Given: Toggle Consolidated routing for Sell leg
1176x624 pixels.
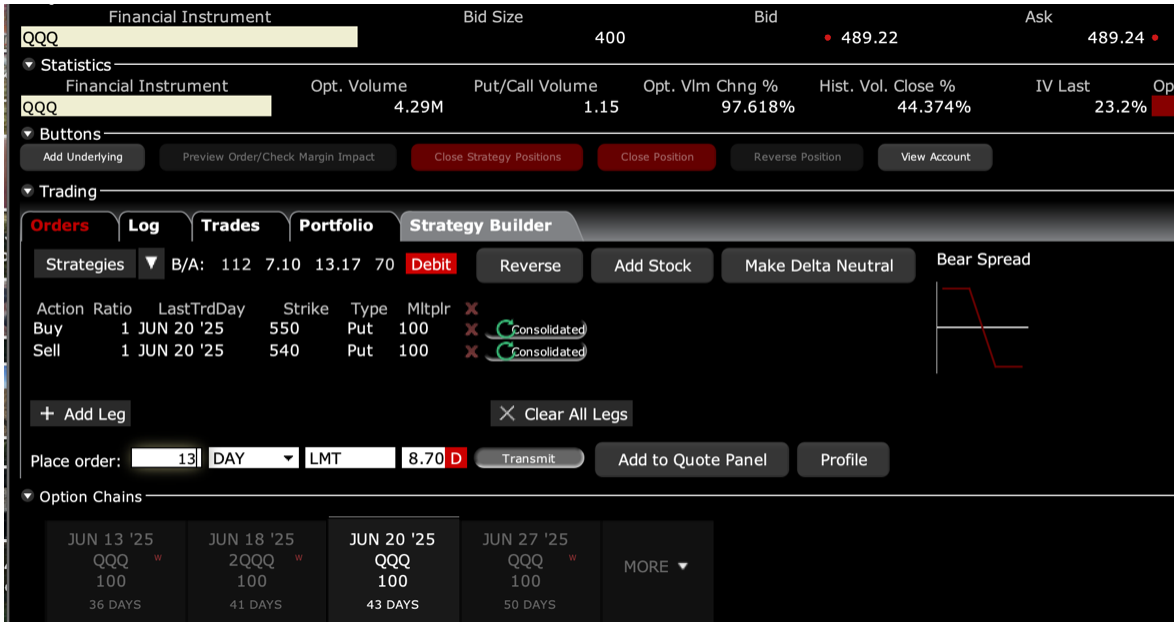Looking at the screenshot, I should coord(536,352).
